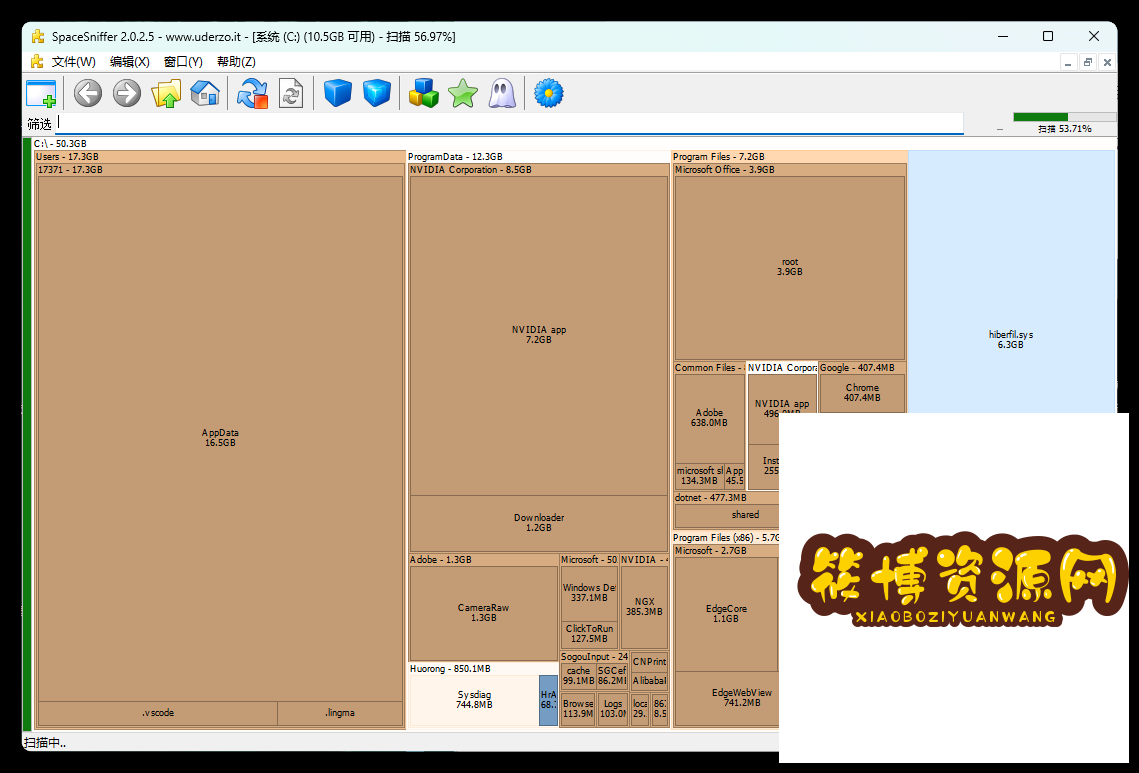Click the first blue cube detail icon

coord(338,94)
